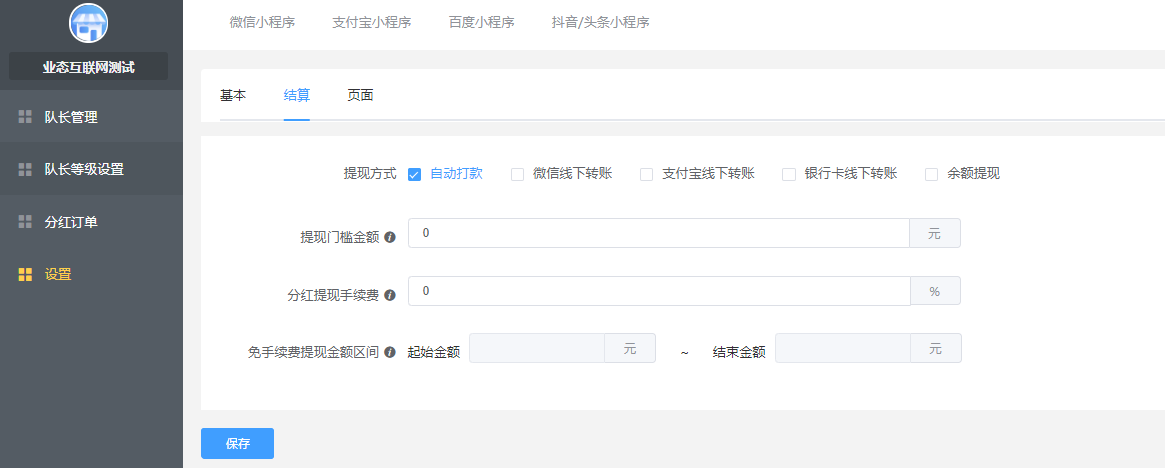Click the store avatar logo
The image size is (1165, 468).
click(x=88, y=23)
